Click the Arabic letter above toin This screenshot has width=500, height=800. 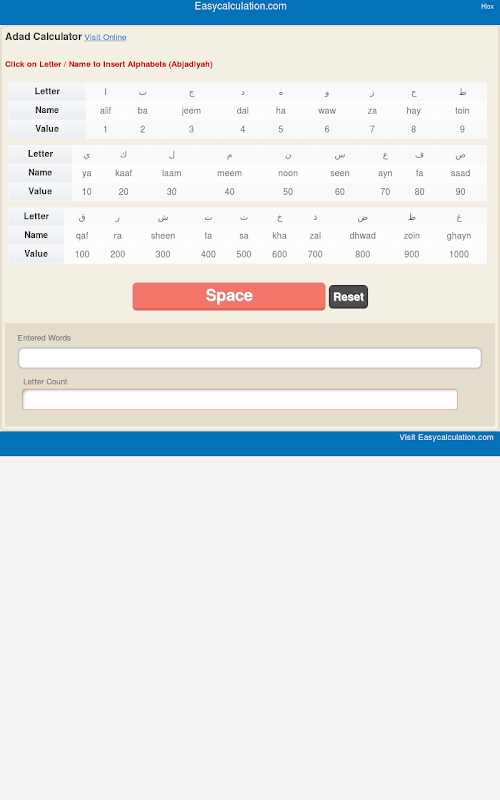pos(462,92)
